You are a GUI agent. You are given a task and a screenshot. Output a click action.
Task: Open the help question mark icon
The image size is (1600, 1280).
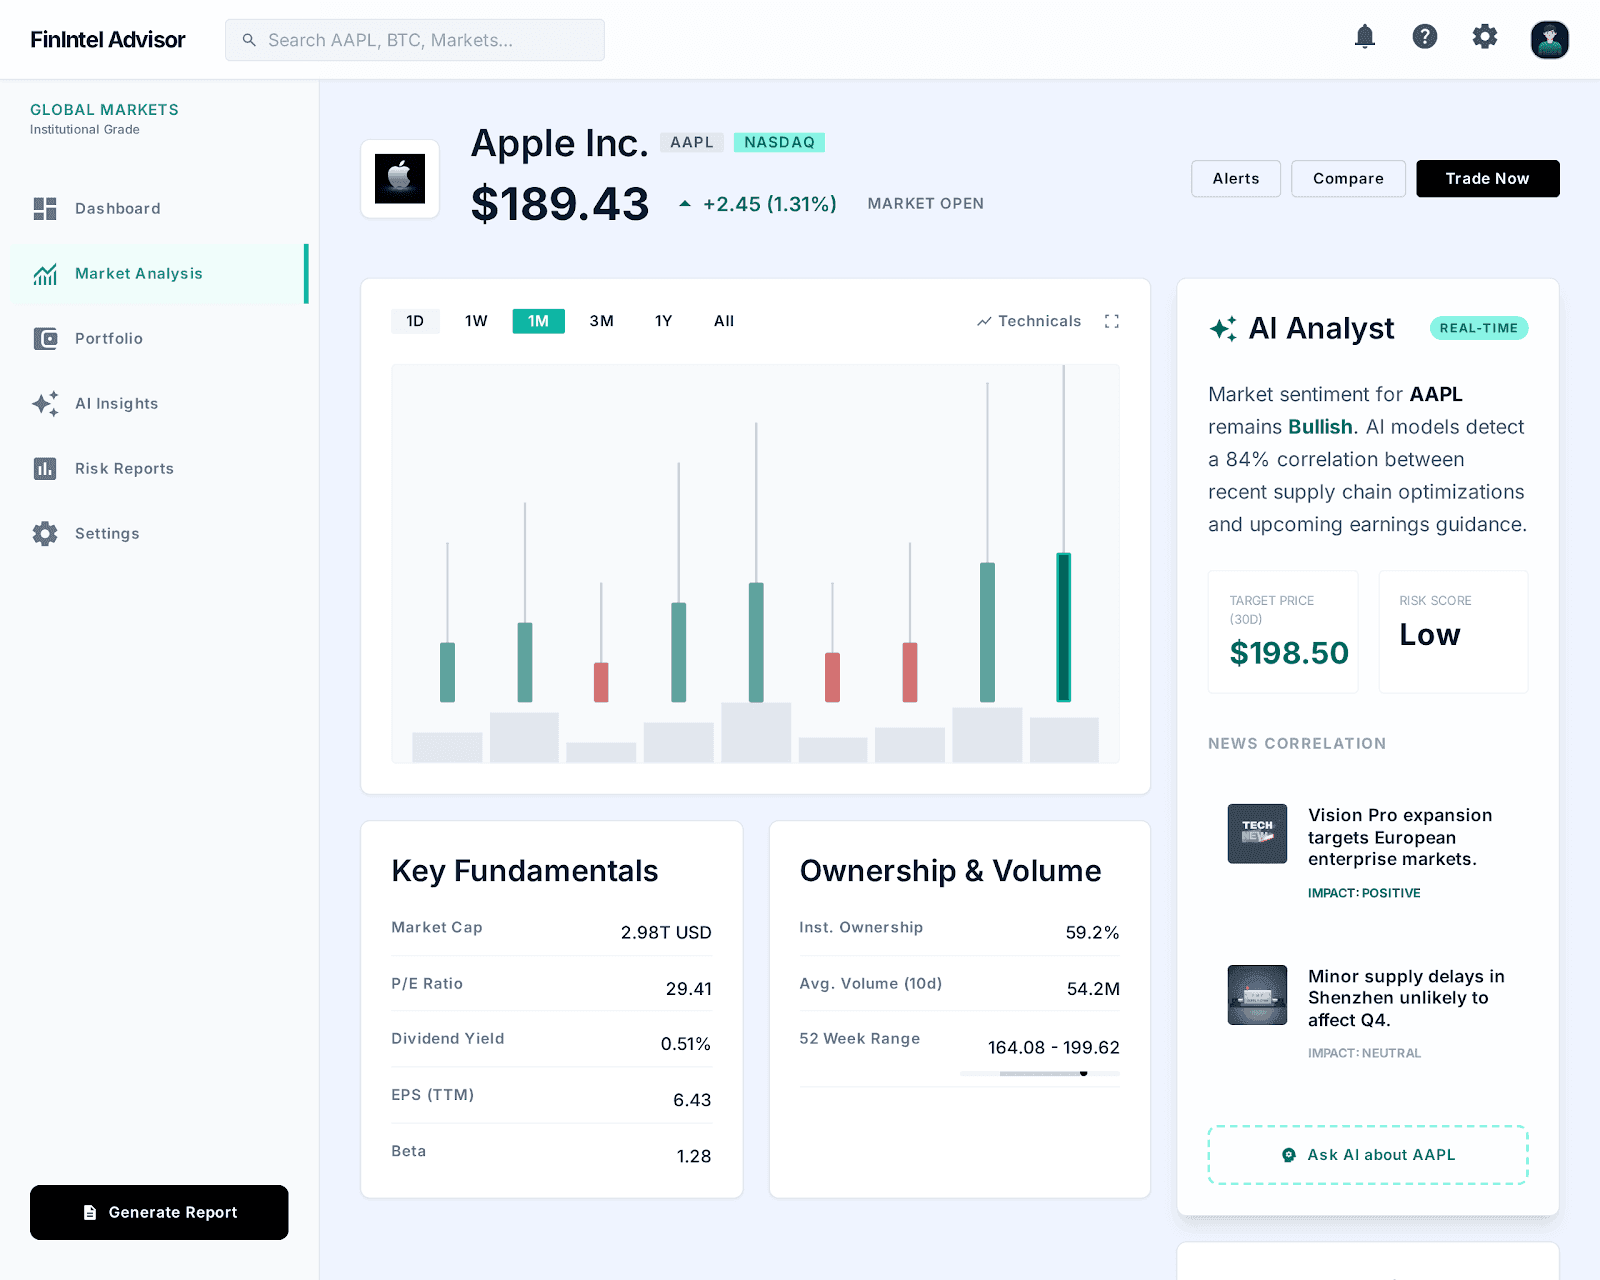click(x=1425, y=37)
